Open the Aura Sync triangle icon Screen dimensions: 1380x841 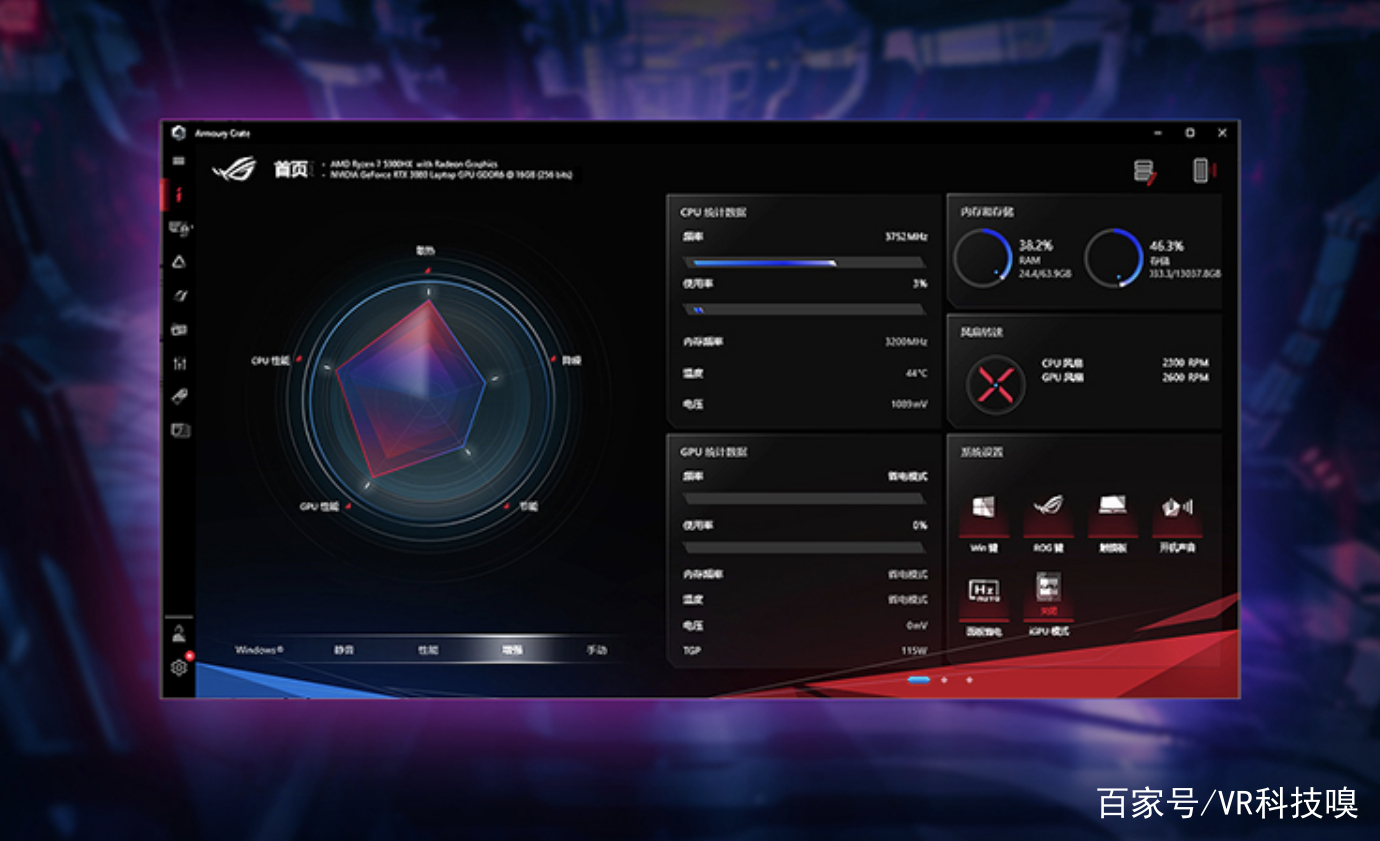[179, 262]
